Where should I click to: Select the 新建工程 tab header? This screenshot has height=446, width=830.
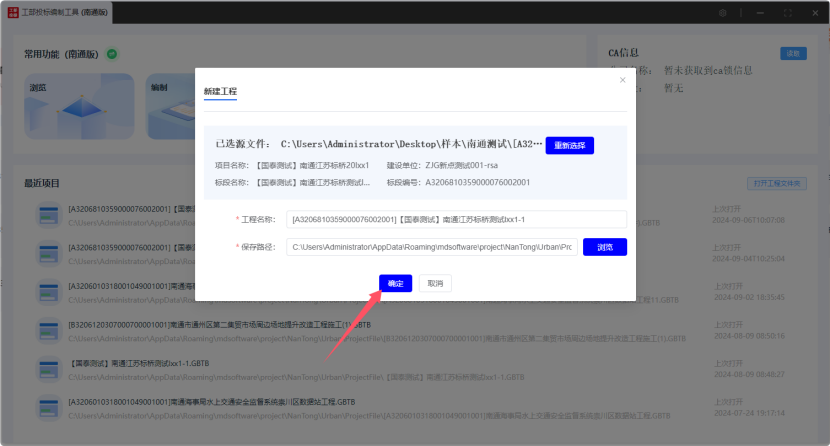[220, 91]
